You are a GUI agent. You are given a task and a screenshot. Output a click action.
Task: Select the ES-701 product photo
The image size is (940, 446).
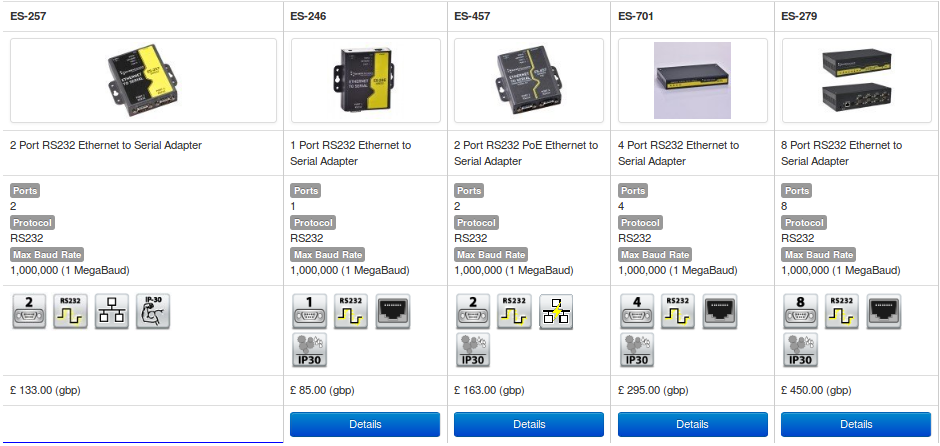(x=692, y=80)
